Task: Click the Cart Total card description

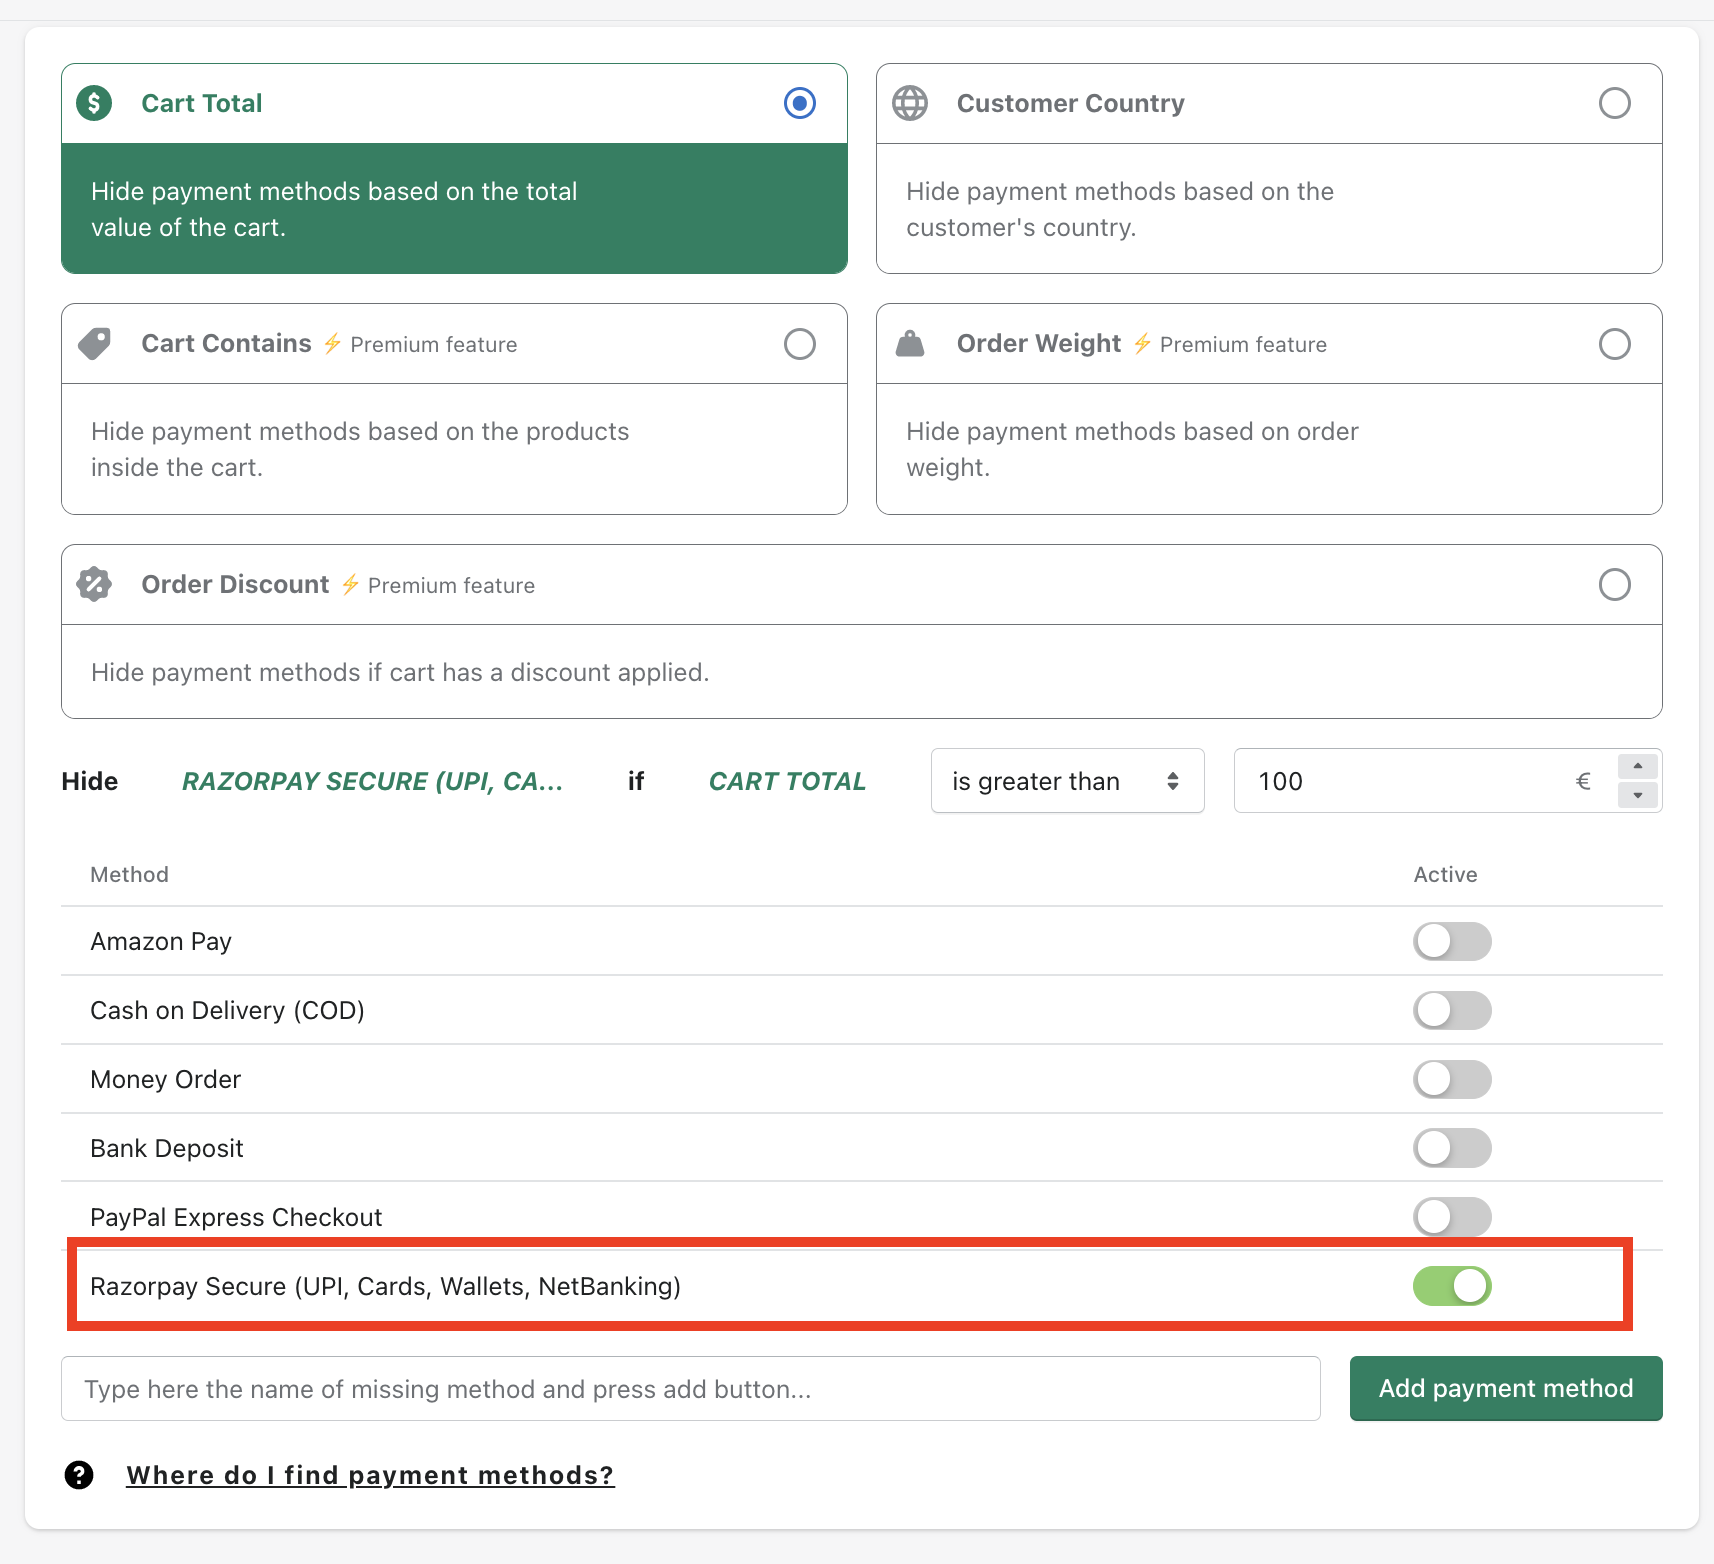Action: [334, 209]
